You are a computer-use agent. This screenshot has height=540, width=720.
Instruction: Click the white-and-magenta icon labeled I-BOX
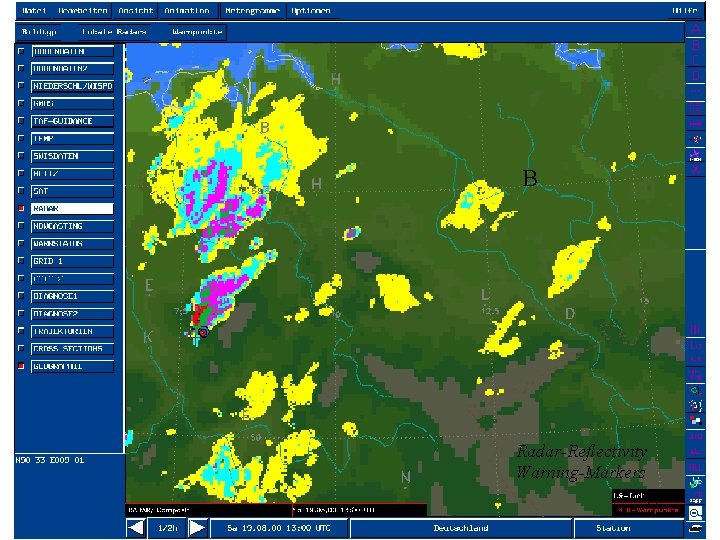coord(696,155)
